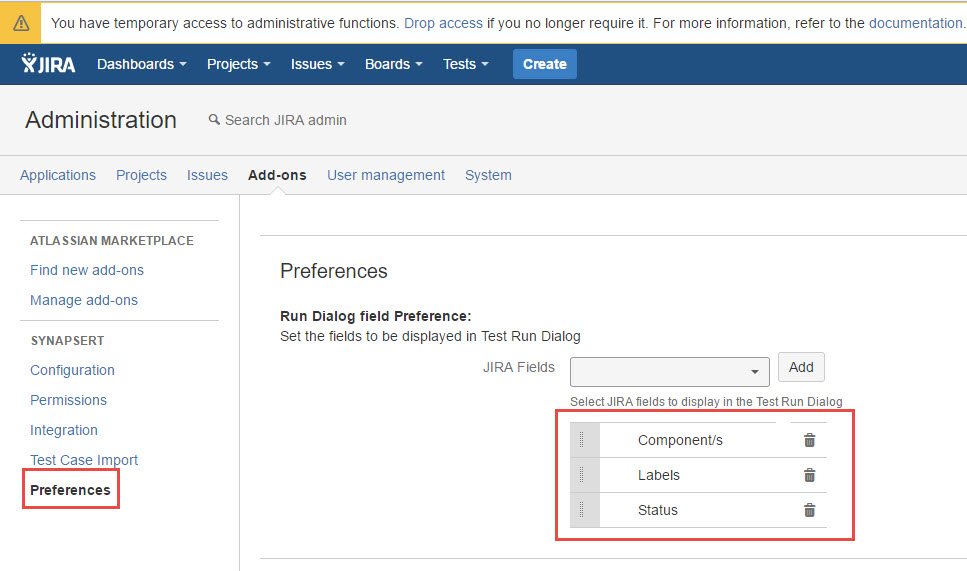Click the trash icon next to Status
Viewport: 967px width, 571px height.
point(810,510)
